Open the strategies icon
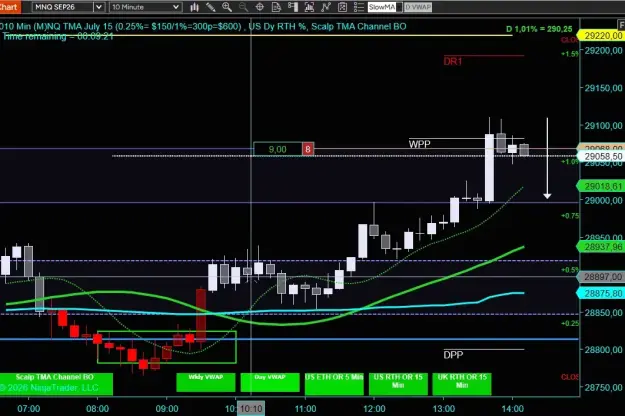This screenshot has height=416, width=625. 326,7
